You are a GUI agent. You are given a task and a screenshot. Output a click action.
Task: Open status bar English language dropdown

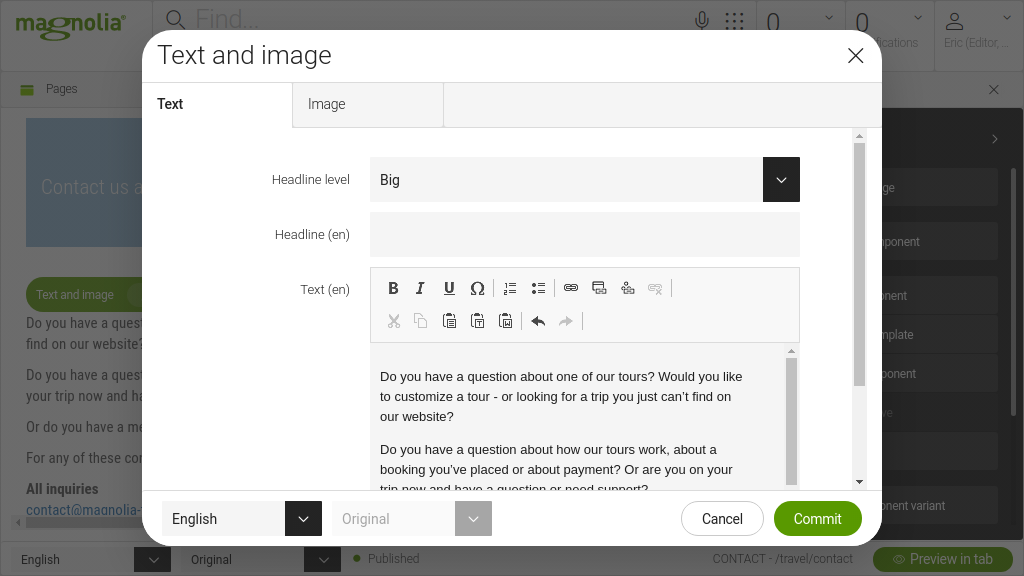(x=152, y=560)
